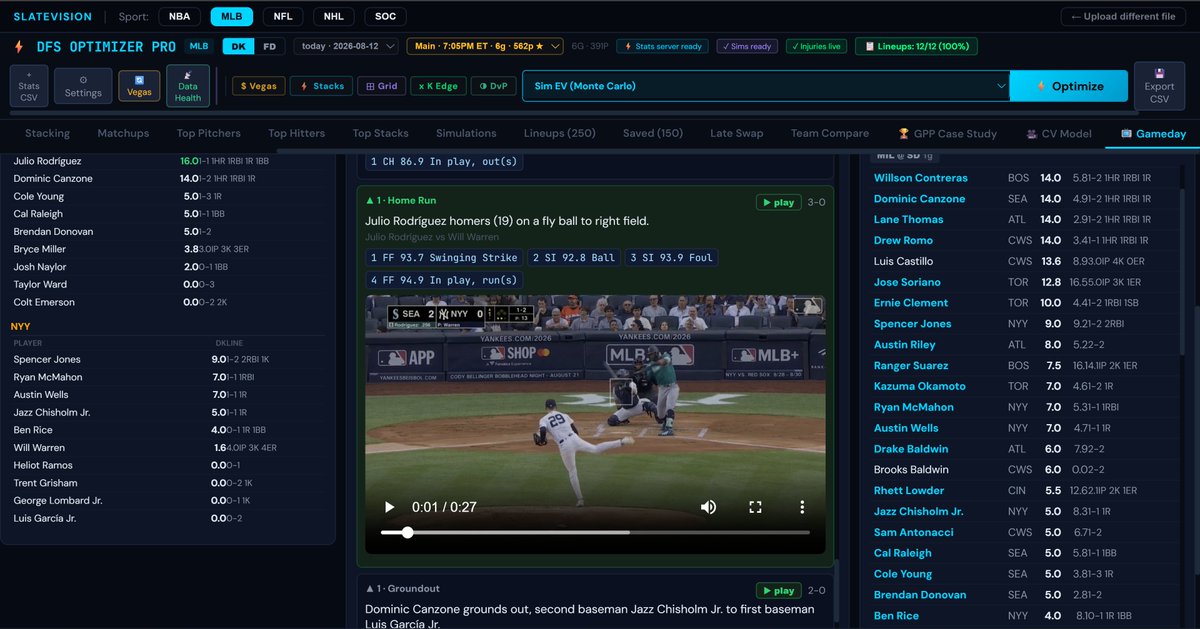Open the Gameday tab
The height and width of the screenshot is (629, 1200).
point(1153,133)
